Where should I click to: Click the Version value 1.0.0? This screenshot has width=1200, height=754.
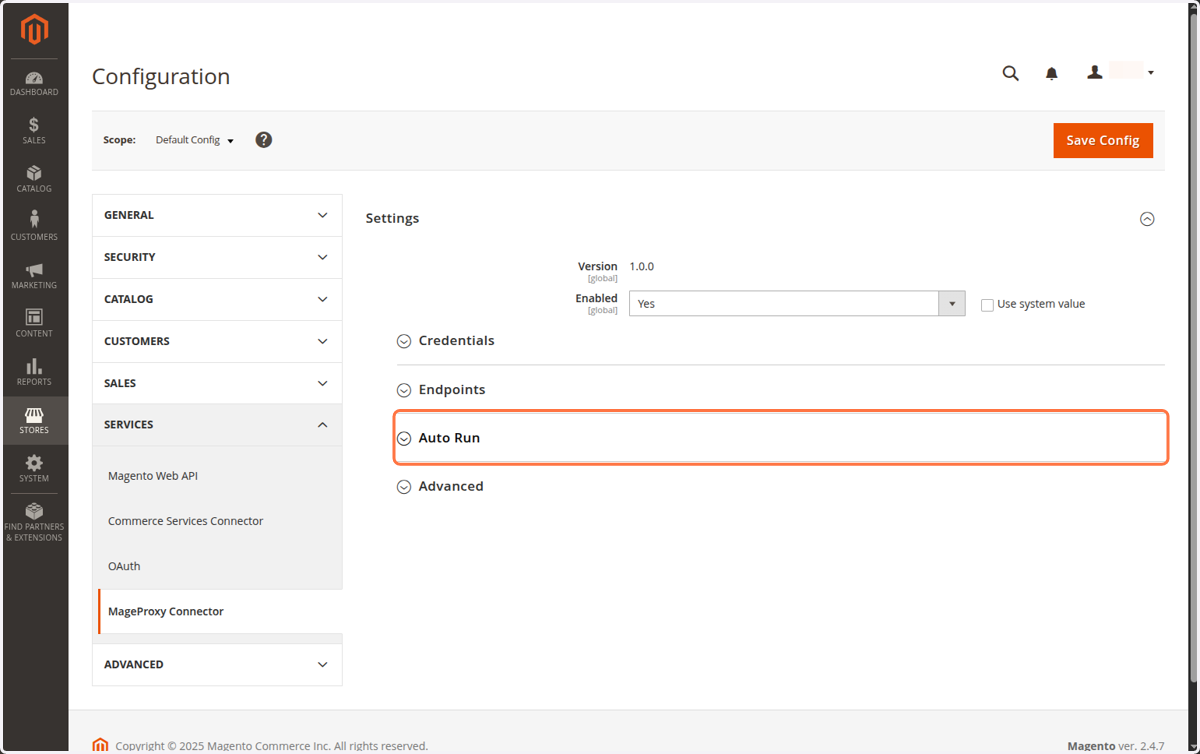click(x=641, y=267)
